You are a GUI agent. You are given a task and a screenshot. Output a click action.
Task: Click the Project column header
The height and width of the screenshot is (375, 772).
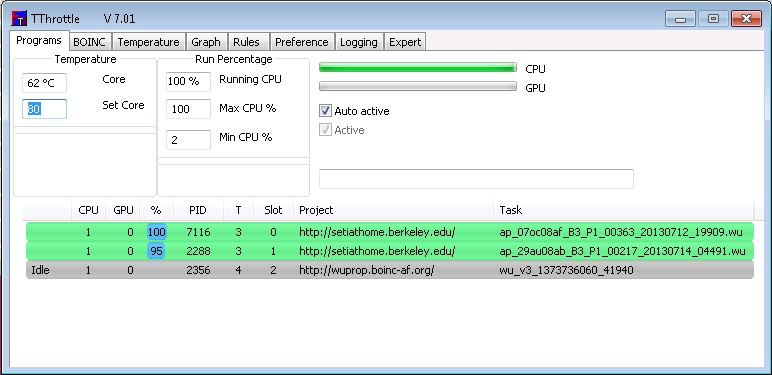coord(393,210)
